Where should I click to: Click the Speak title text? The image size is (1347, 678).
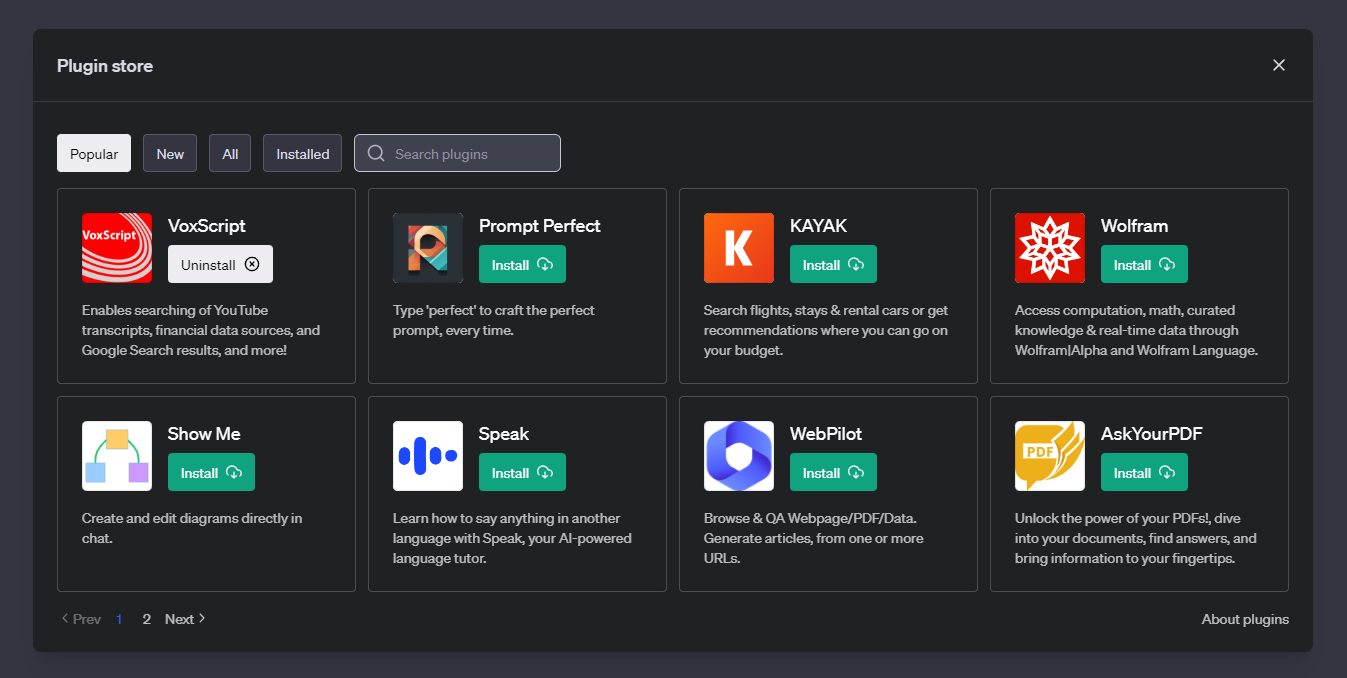pos(504,434)
